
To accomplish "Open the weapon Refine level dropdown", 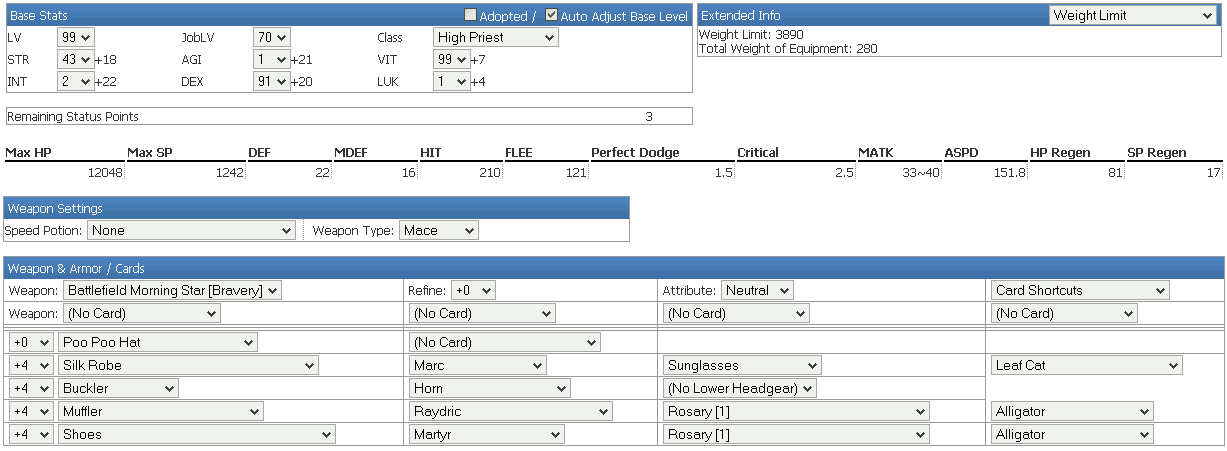I will pyautogui.click(x=473, y=290).
